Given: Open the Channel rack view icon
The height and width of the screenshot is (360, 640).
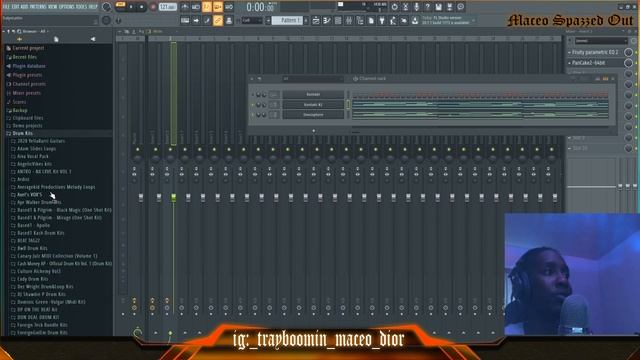Looking at the screenshot, I should (338, 20).
